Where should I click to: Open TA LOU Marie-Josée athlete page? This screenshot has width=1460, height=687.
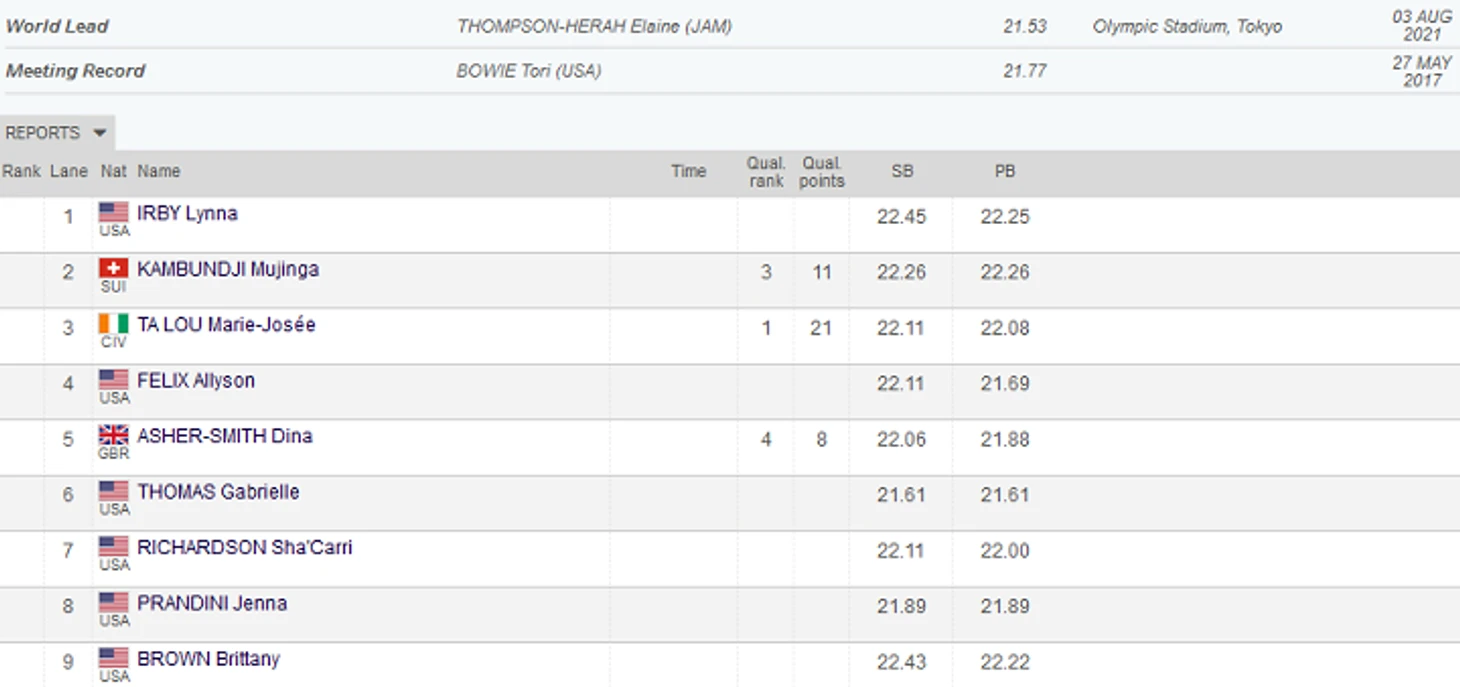tap(226, 324)
